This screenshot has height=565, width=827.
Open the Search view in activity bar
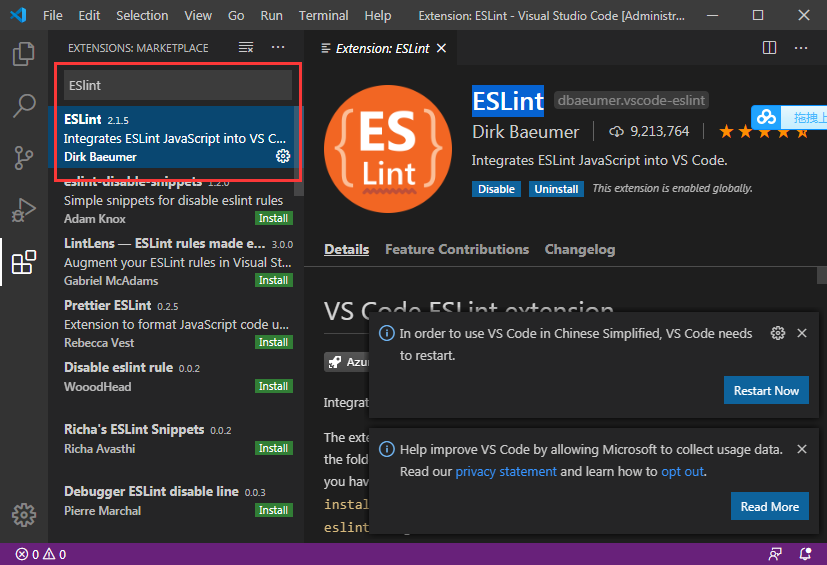[24, 106]
